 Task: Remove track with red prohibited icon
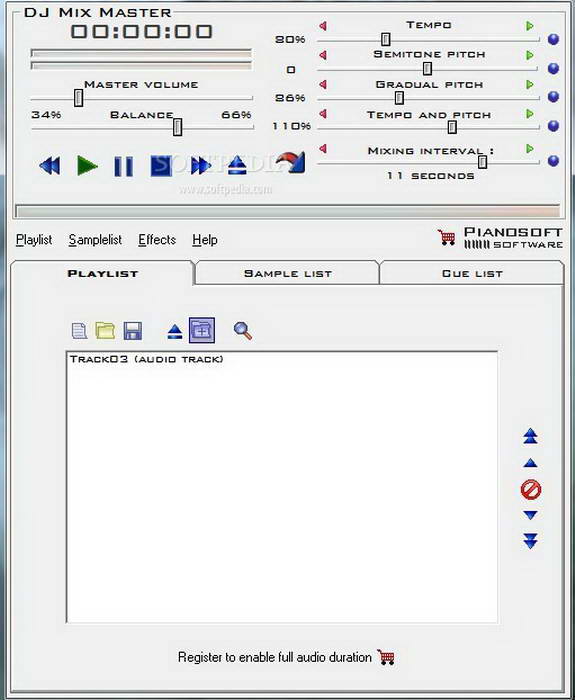(x=531, y=489)
